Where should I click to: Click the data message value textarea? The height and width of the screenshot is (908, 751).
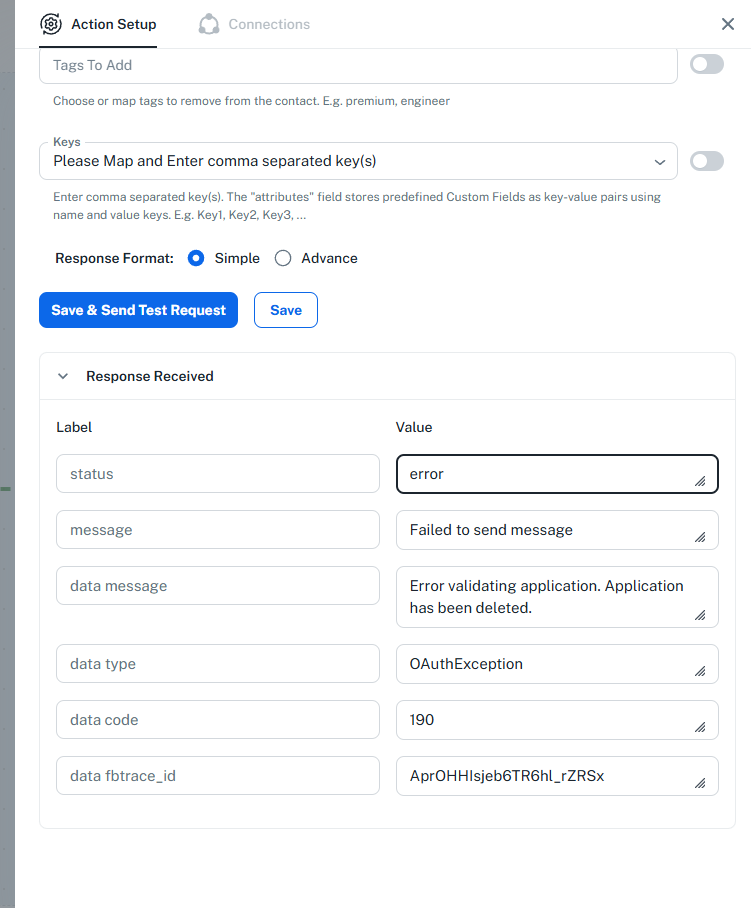coord(557,597)
